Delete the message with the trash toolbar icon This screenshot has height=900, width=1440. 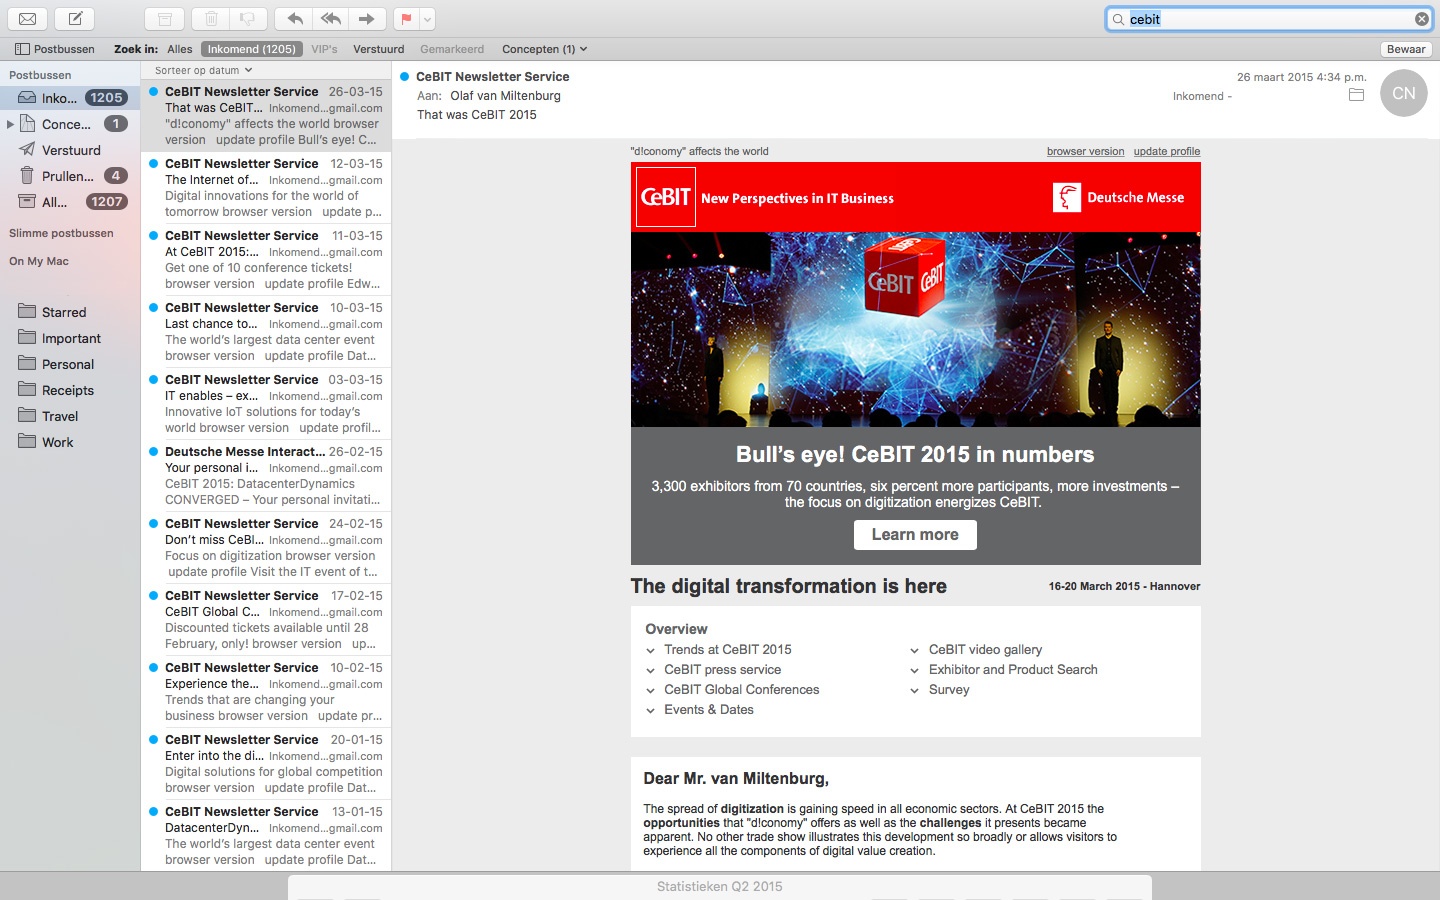[211, 18]
